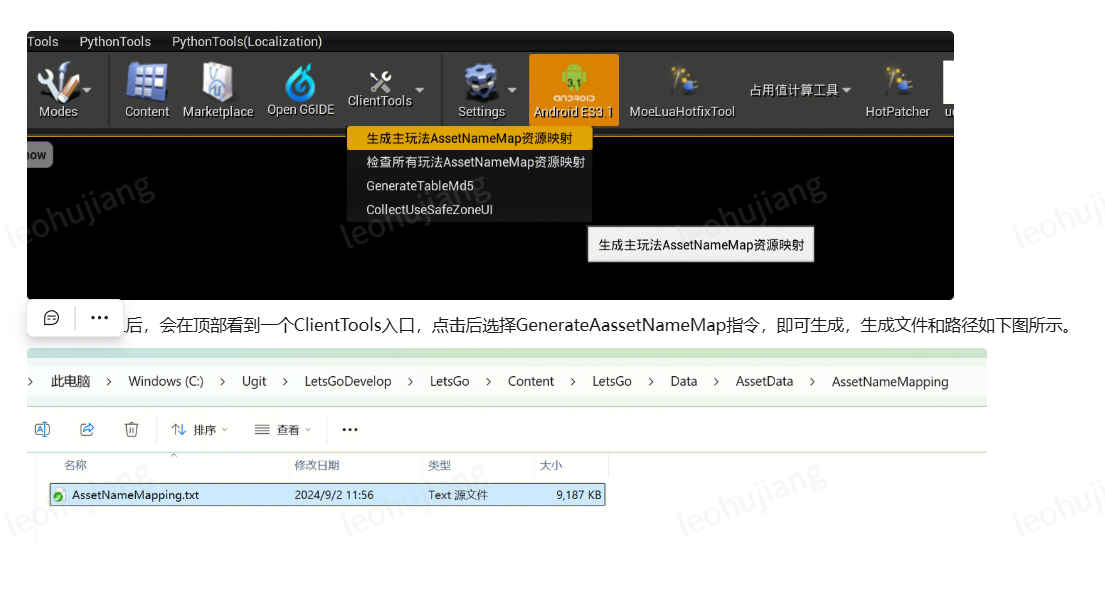The width and height of the screenshot is (1105, 591).
Task: Select the AssetNameMapping.txt file
Action: tap(327, 494)
